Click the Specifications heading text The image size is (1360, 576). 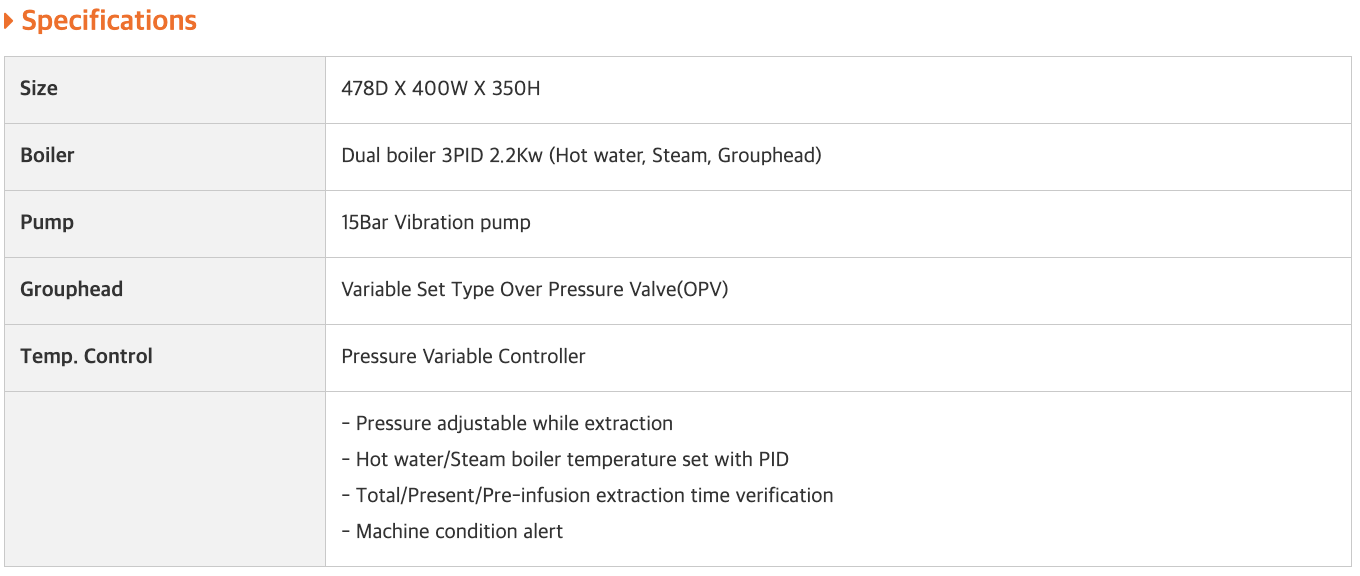(109, 21)
